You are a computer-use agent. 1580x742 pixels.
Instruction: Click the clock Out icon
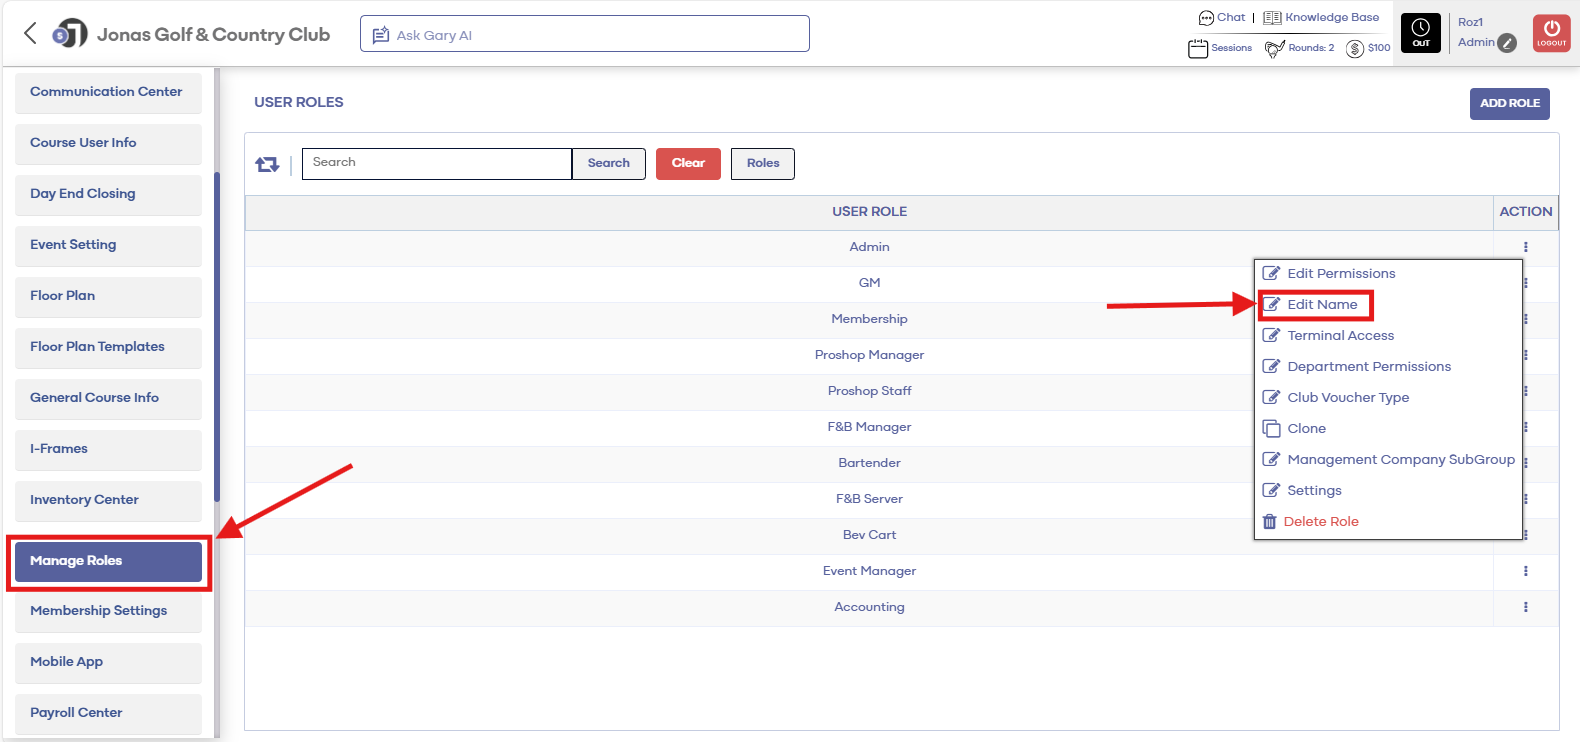[x=1421, y=33]
